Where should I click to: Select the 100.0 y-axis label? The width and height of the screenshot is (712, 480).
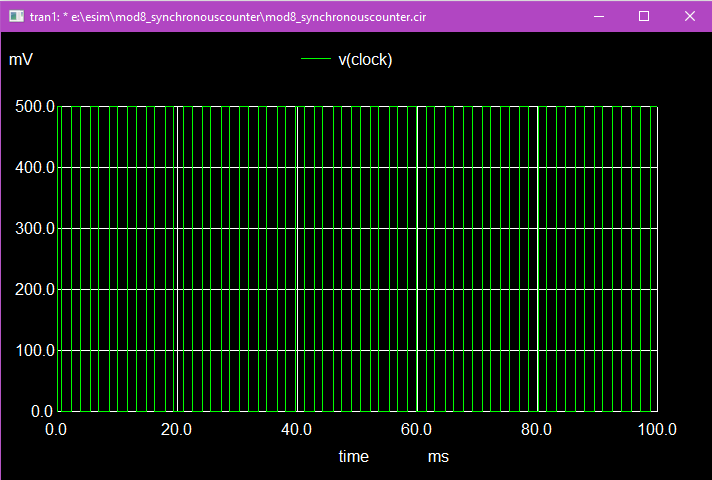[35, 350]
